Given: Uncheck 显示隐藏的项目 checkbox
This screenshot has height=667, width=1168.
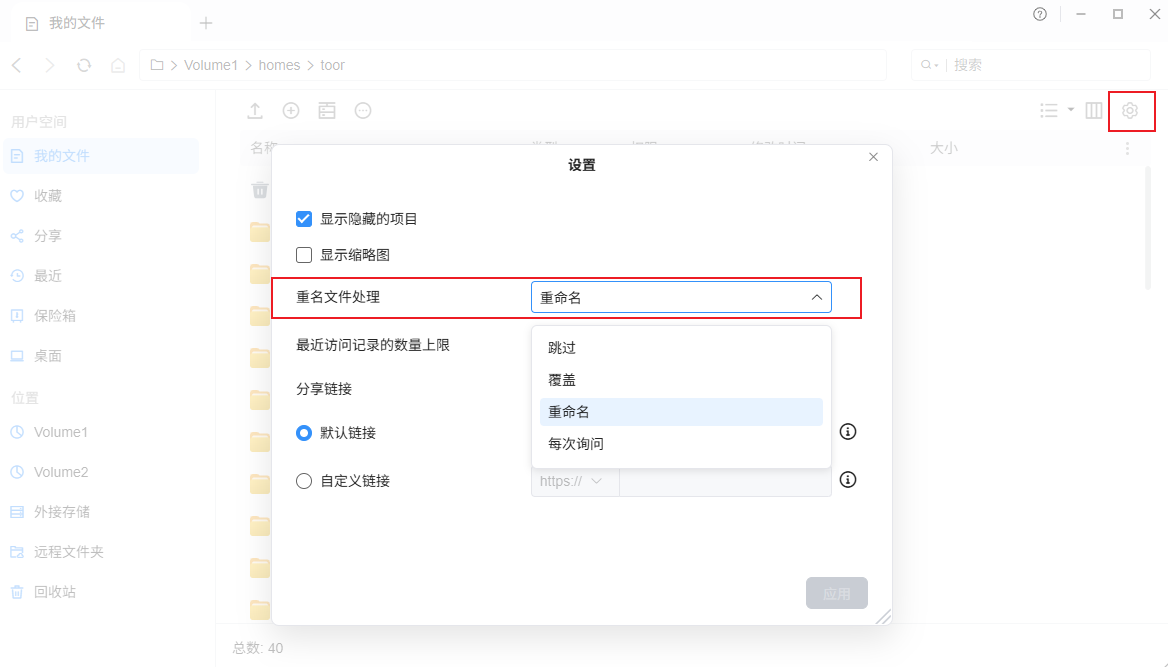Looking at the screenshot, I should click(x=304, y=219).
